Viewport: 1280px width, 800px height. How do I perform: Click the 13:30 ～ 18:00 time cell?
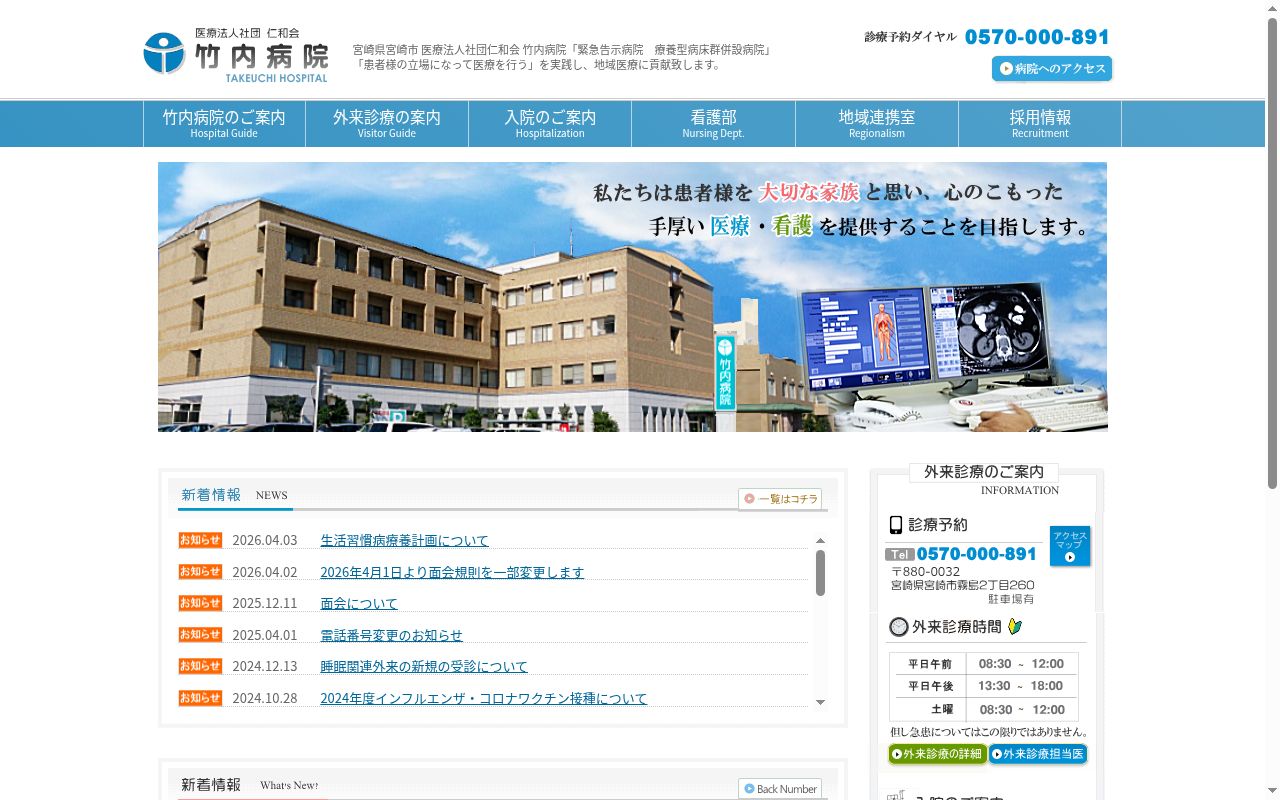point(1021,686)
